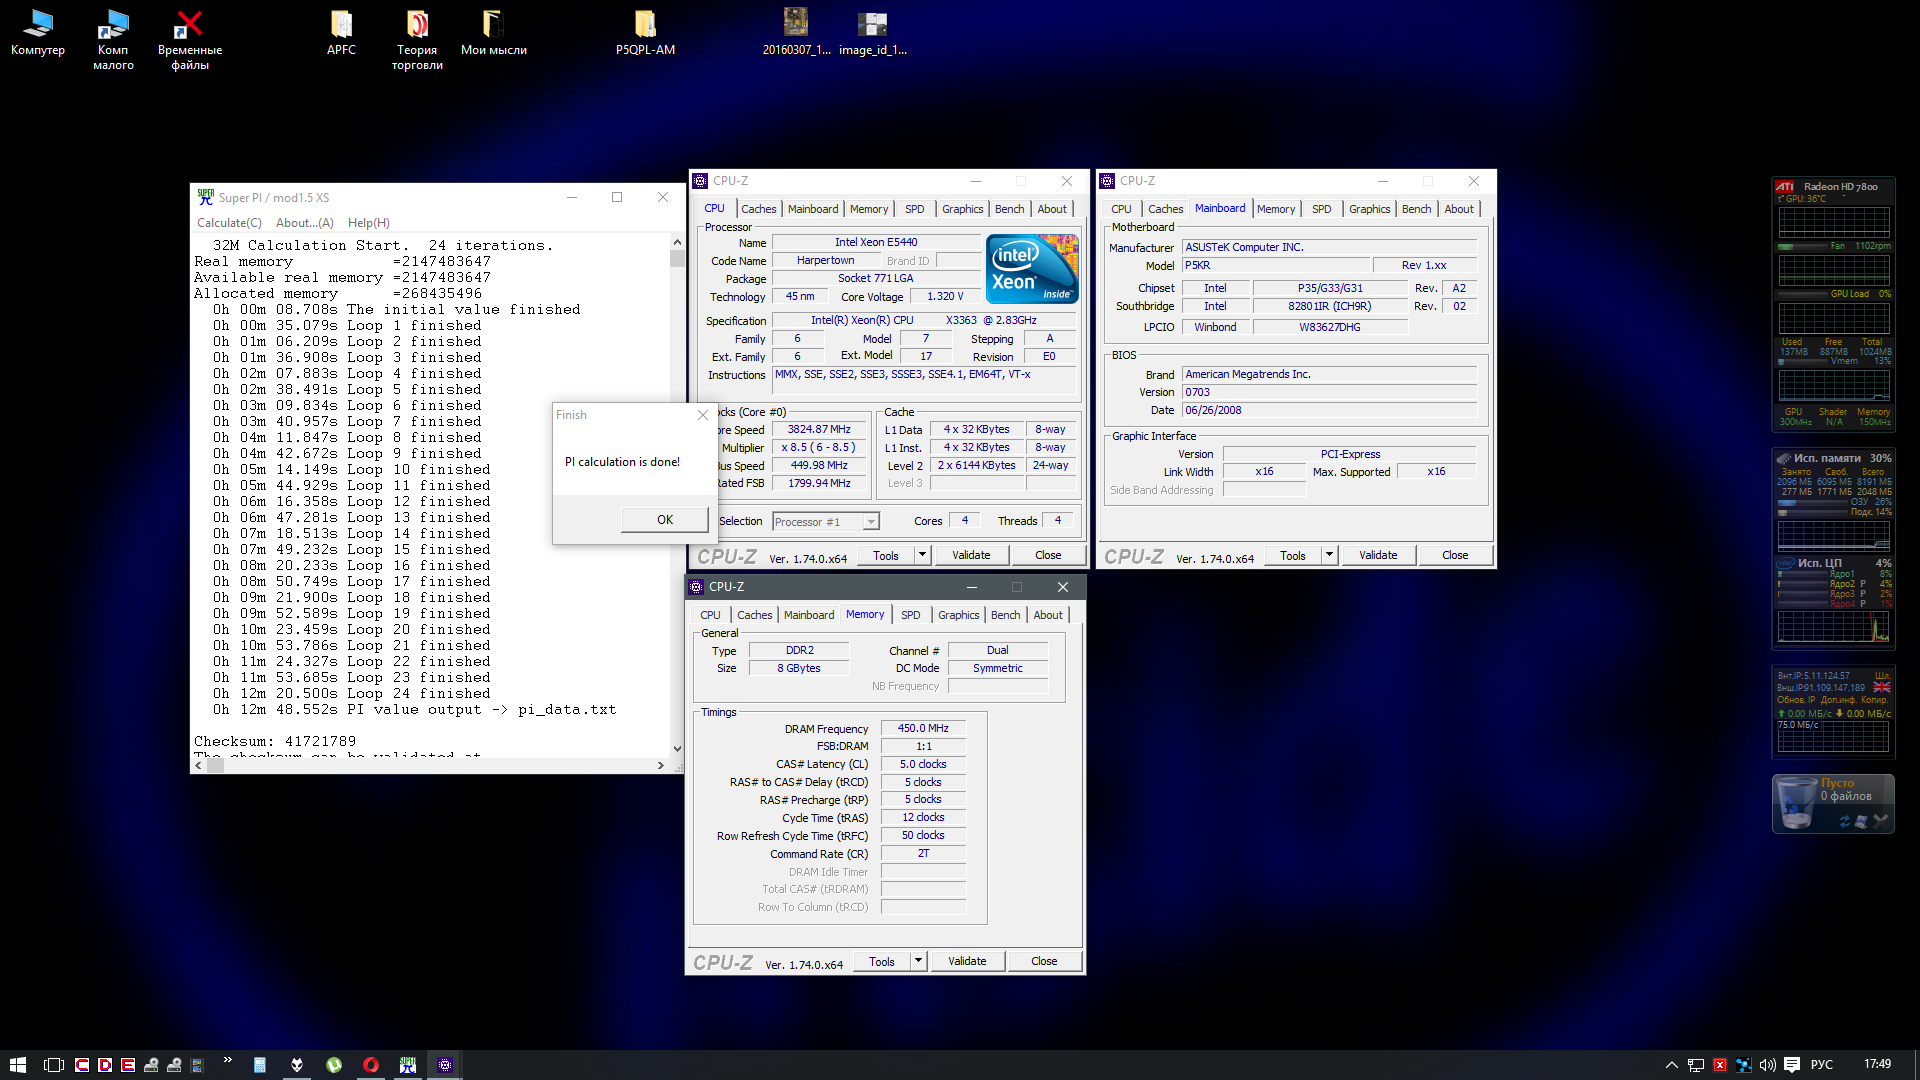Viewport: 1920px width, 1080px height.
Task: Switch to Opera browser on taskbar
Action: (370, 1065)
